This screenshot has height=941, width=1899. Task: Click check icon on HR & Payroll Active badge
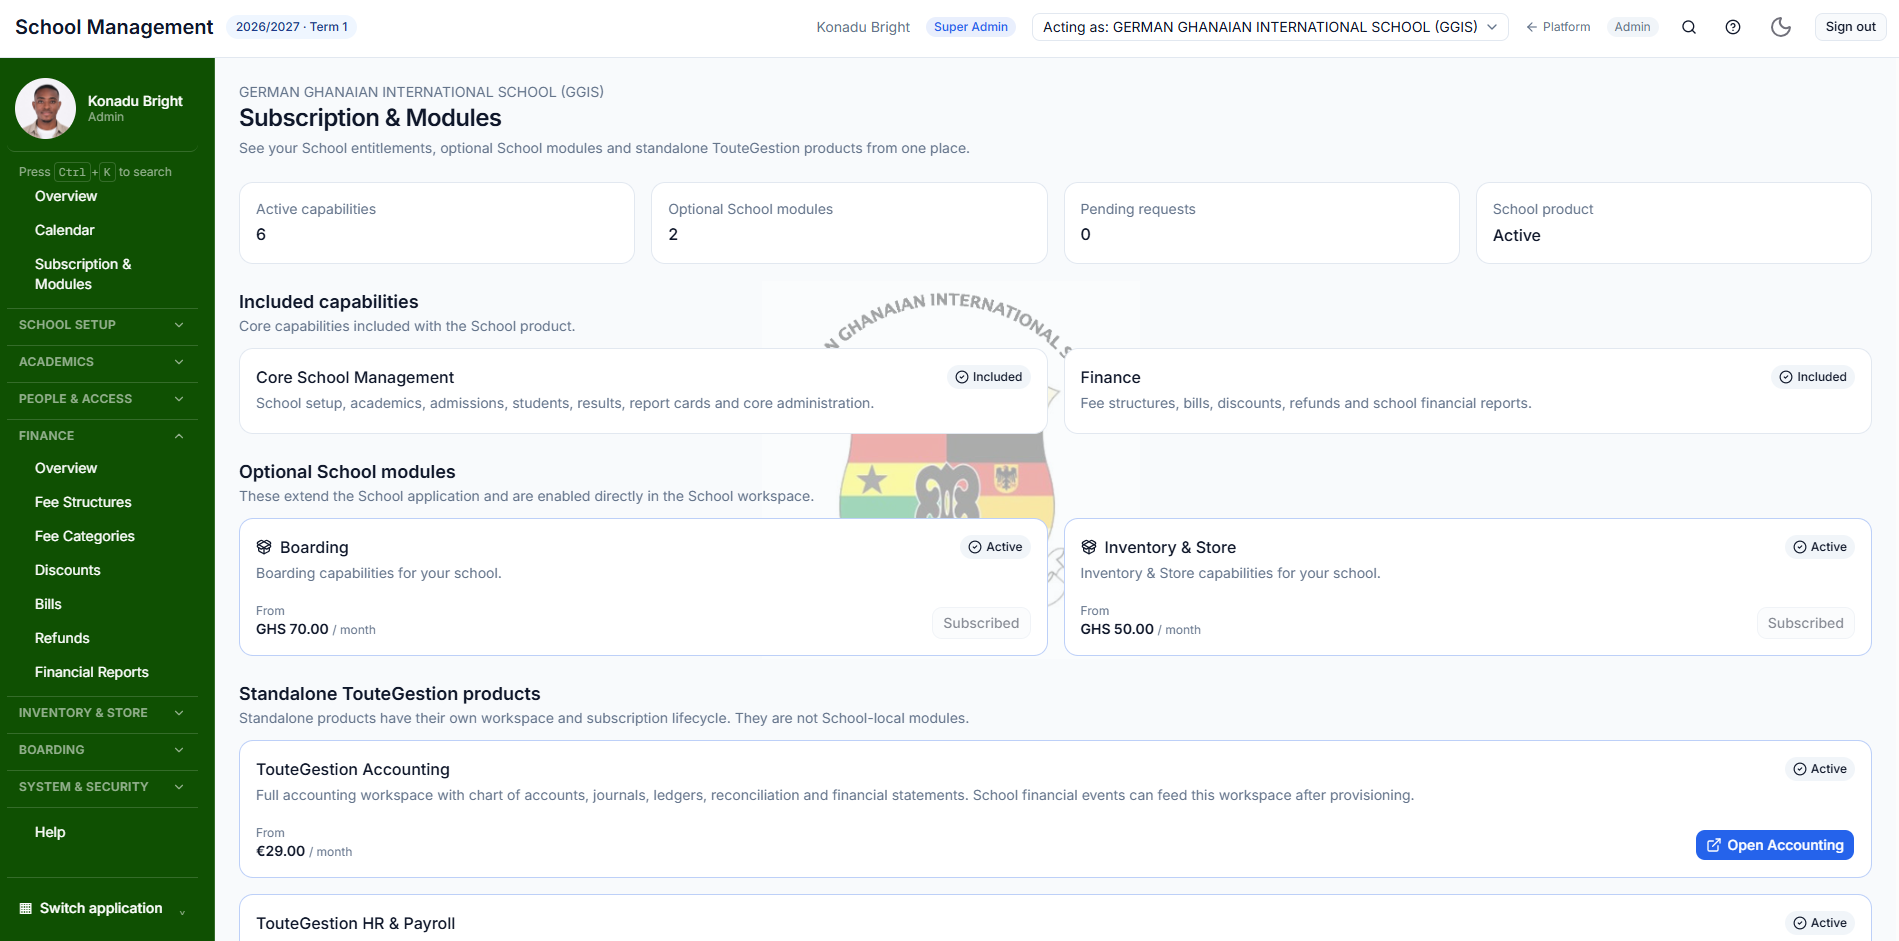coord(1800,923)
